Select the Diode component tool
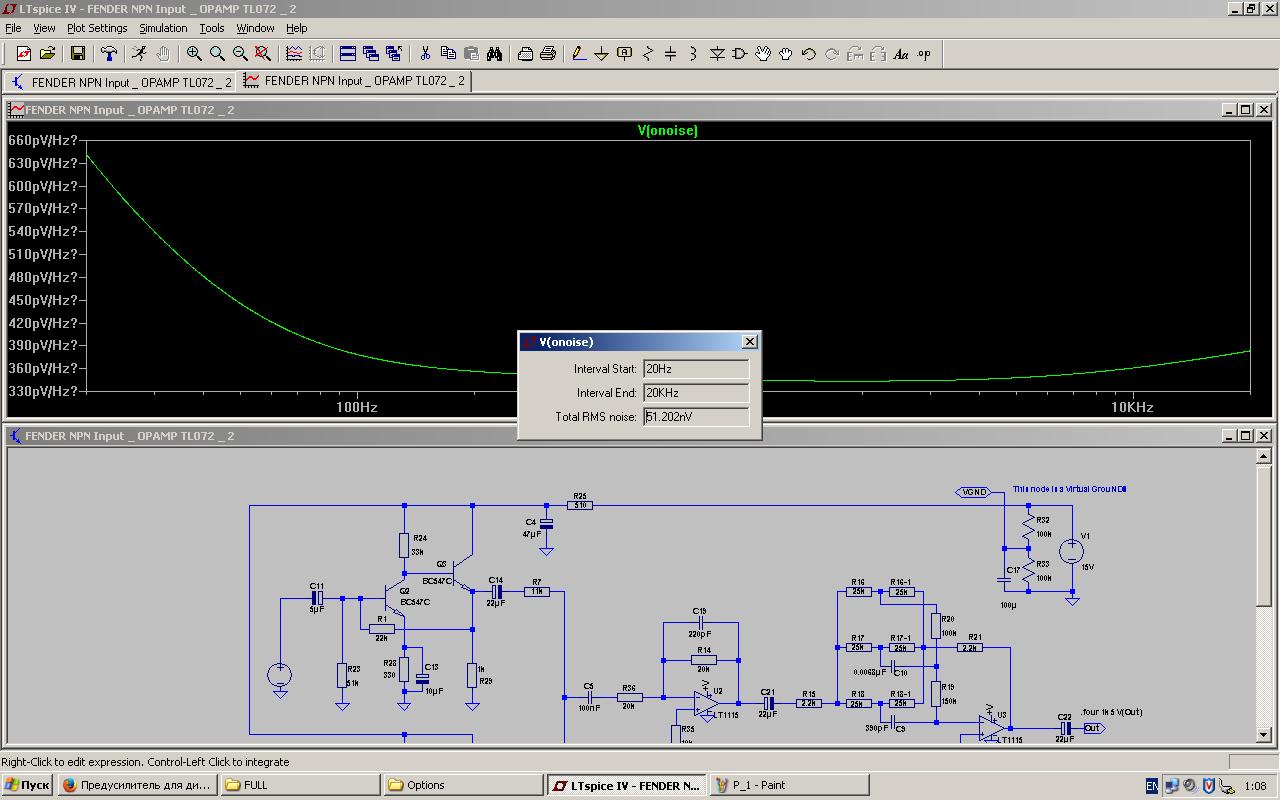 [x=717, y=54]
